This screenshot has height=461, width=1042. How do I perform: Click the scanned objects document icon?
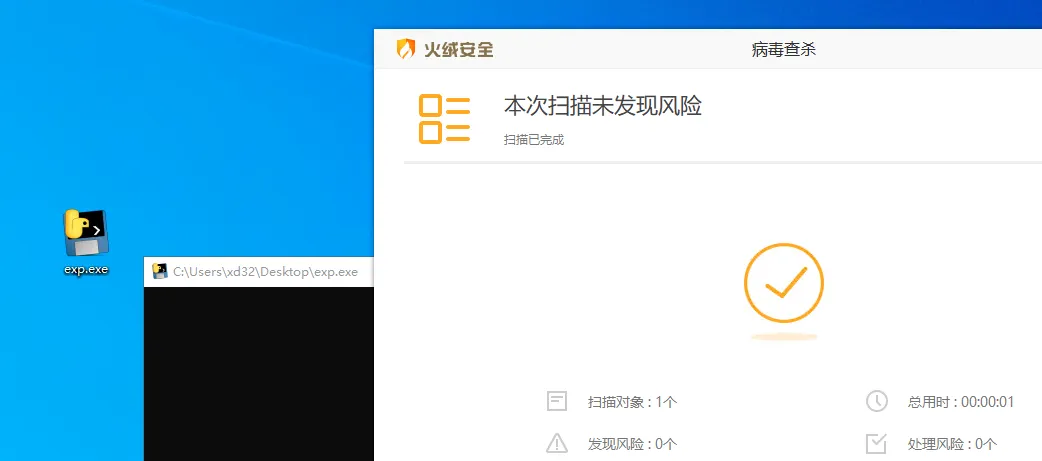(x=557, y=402)
